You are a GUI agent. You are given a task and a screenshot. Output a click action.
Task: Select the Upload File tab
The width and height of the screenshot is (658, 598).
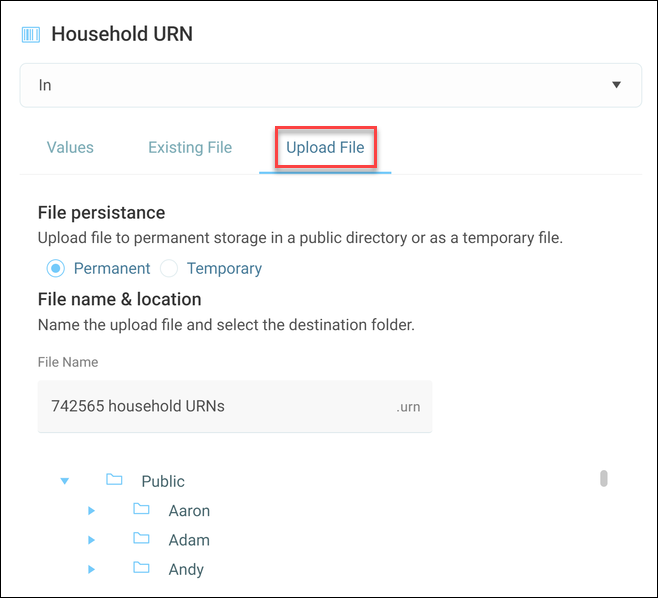pyautogui.click(x=325, y=147)
